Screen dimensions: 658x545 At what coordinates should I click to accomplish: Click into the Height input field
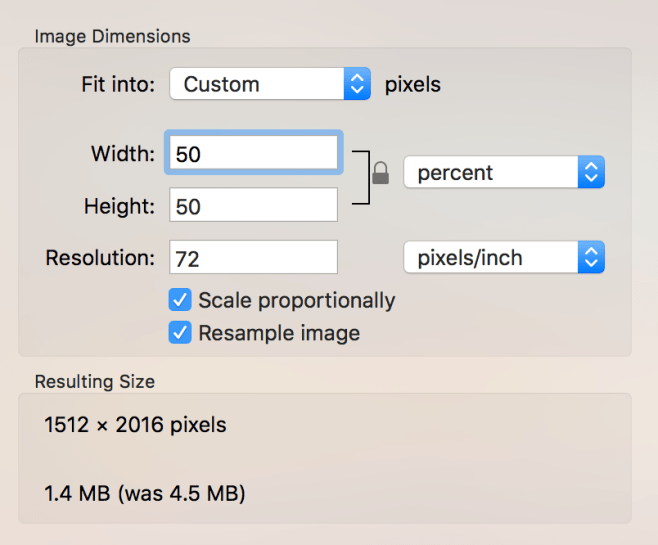click(x=253, y=206)
